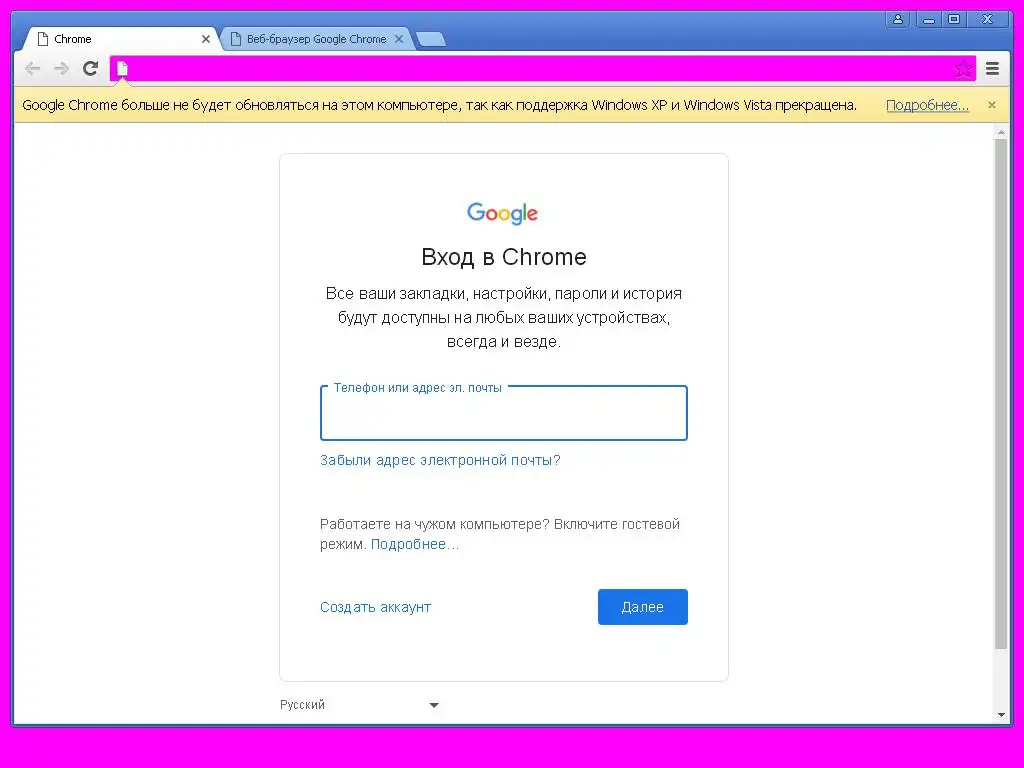Click the Google logo

(502, 214)
